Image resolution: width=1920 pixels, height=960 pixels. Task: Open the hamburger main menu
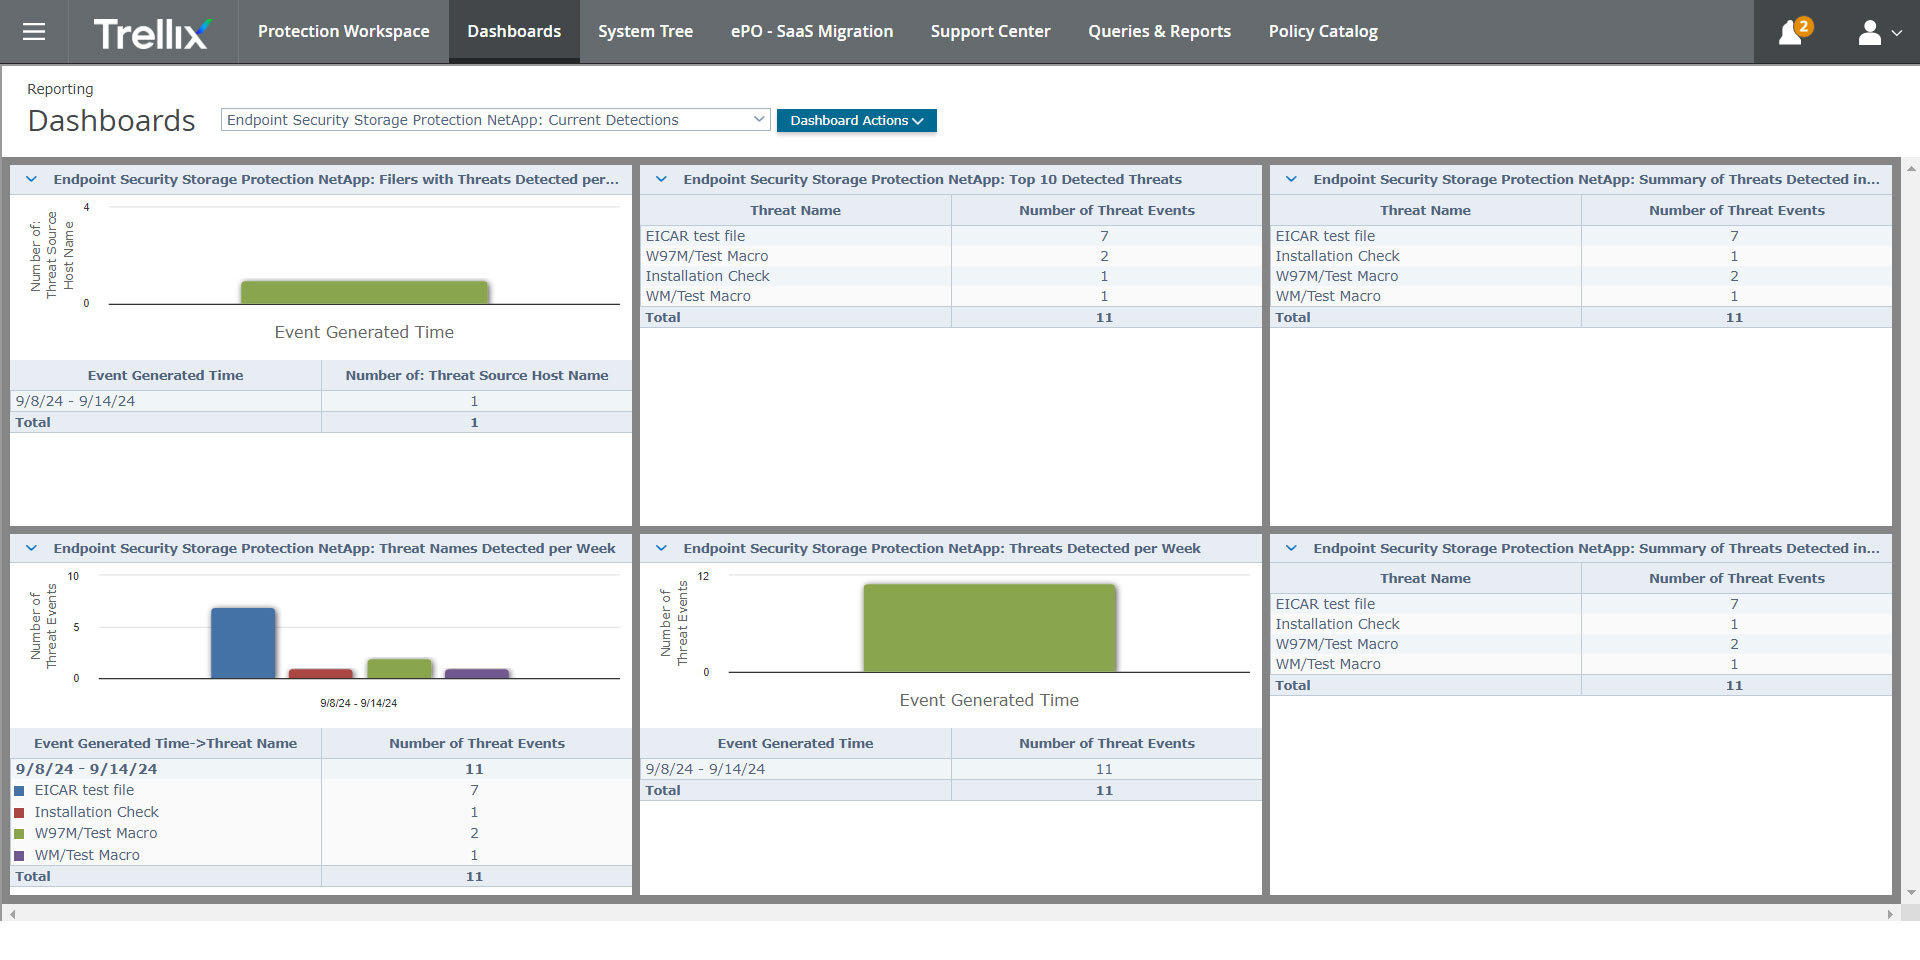[34, 32]
